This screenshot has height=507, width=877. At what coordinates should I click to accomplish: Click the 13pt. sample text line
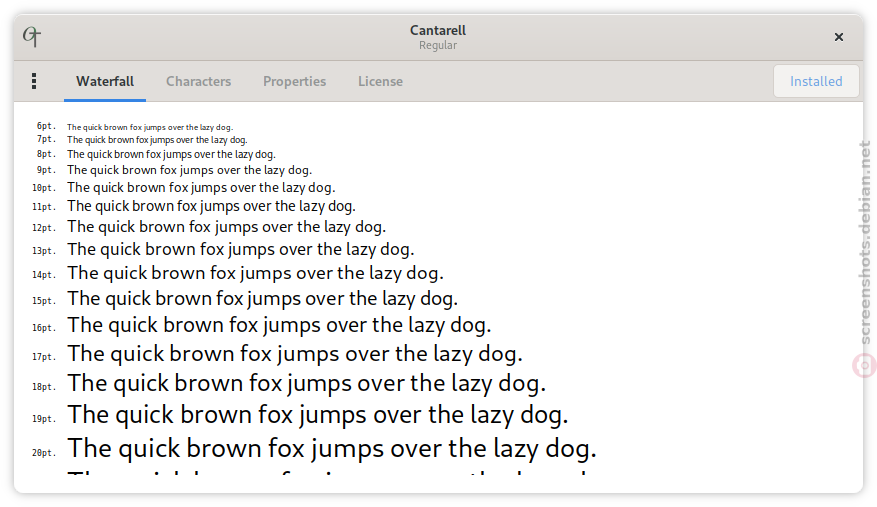(x=241, y=250)
